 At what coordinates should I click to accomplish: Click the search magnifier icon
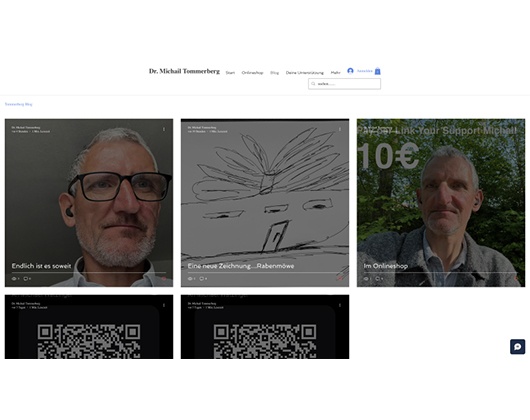point(313,84)
